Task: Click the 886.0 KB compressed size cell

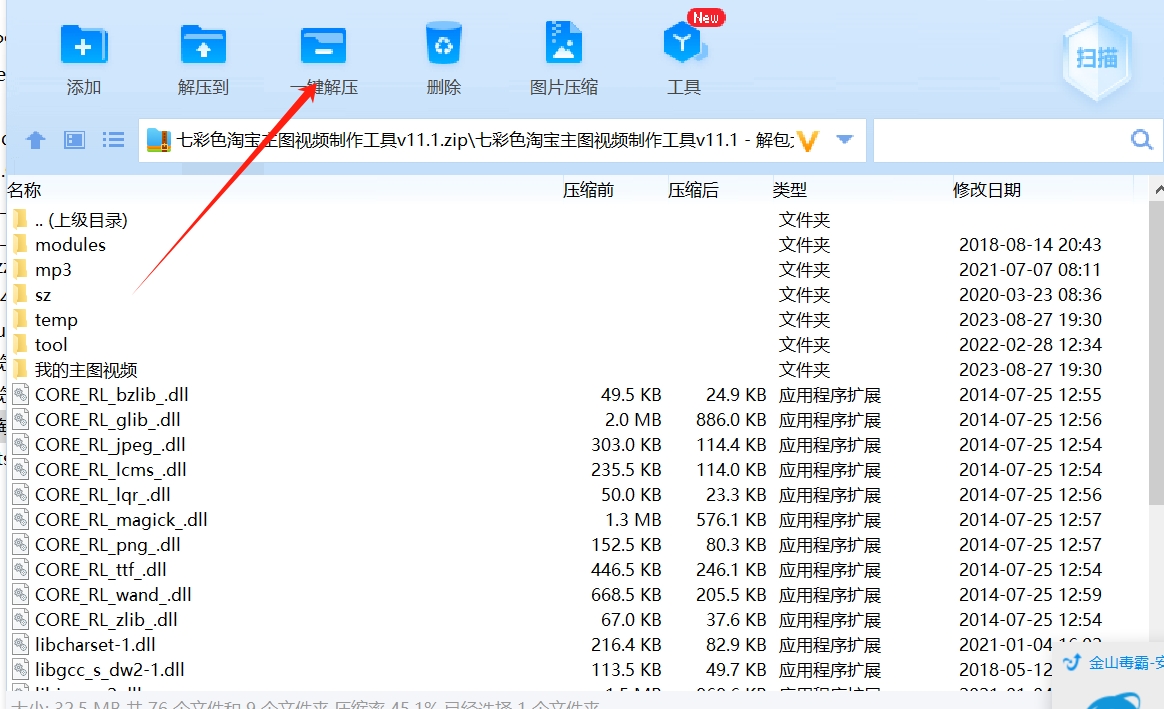Action: point(731,420)
